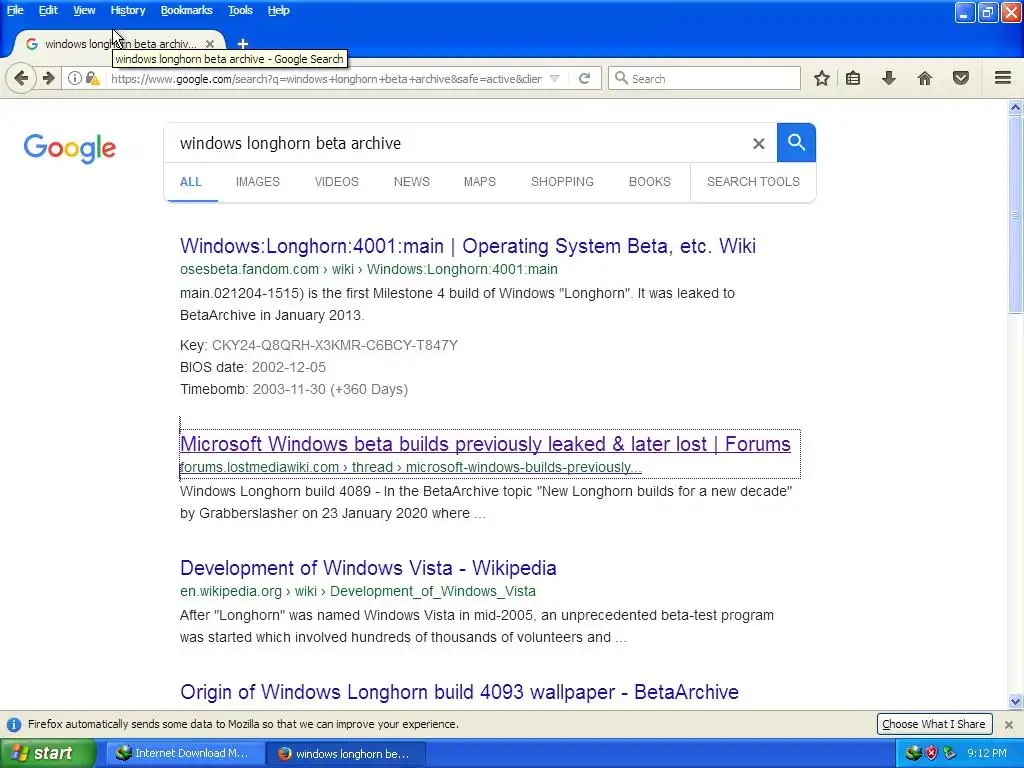
Task: Open the View menu
Action: coord(84,10)
